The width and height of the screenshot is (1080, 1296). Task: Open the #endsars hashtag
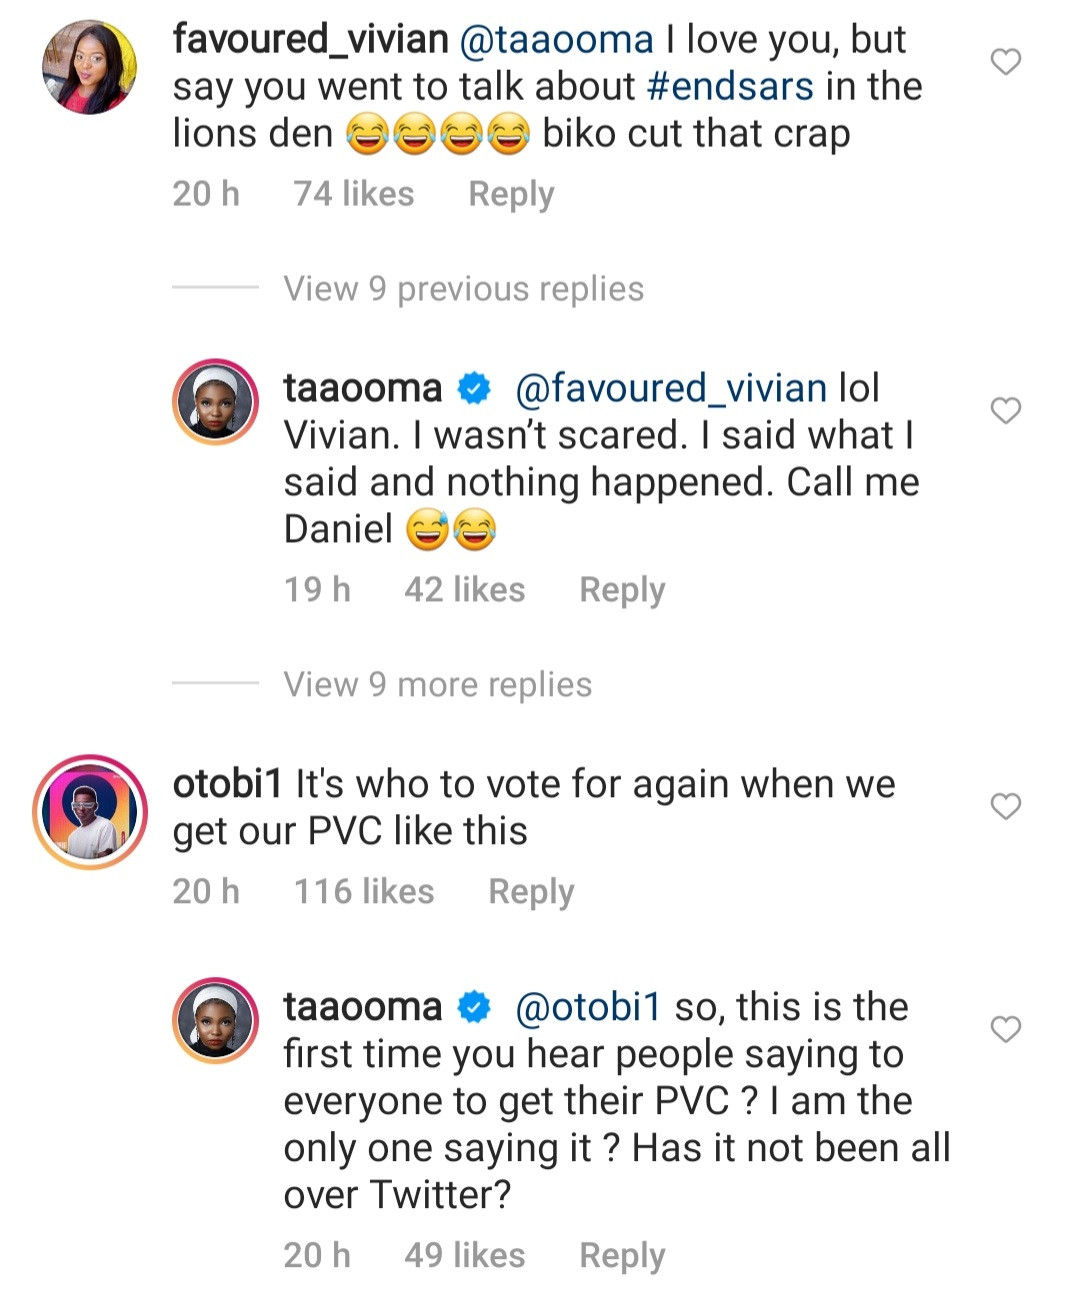730,87
